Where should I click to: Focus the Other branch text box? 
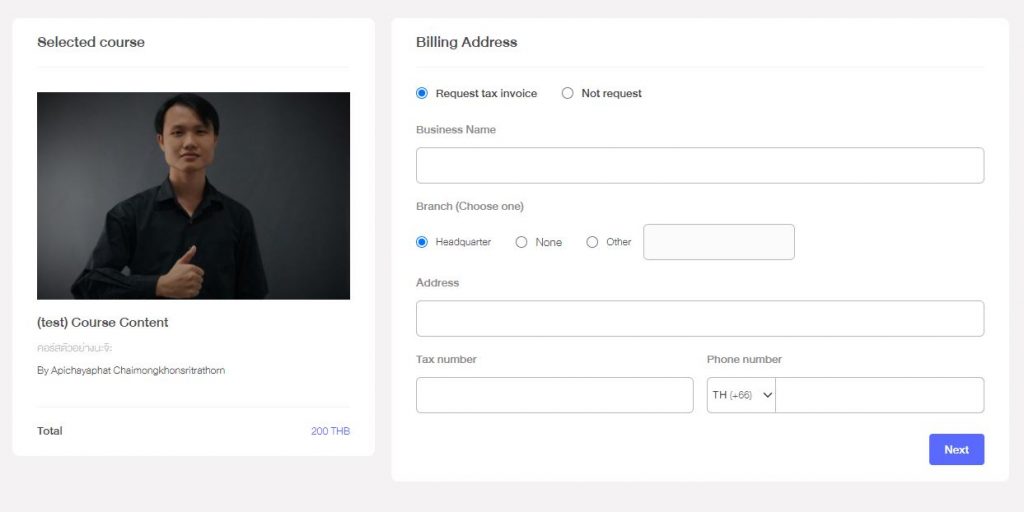[718, 242]
